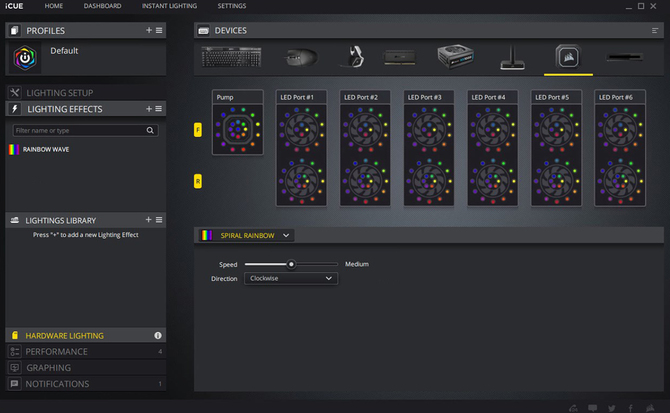Image resolution: width=670 pixels, height=413 pixels.
Task: Expand the Notifications section
Action: (x=86, y=384)
